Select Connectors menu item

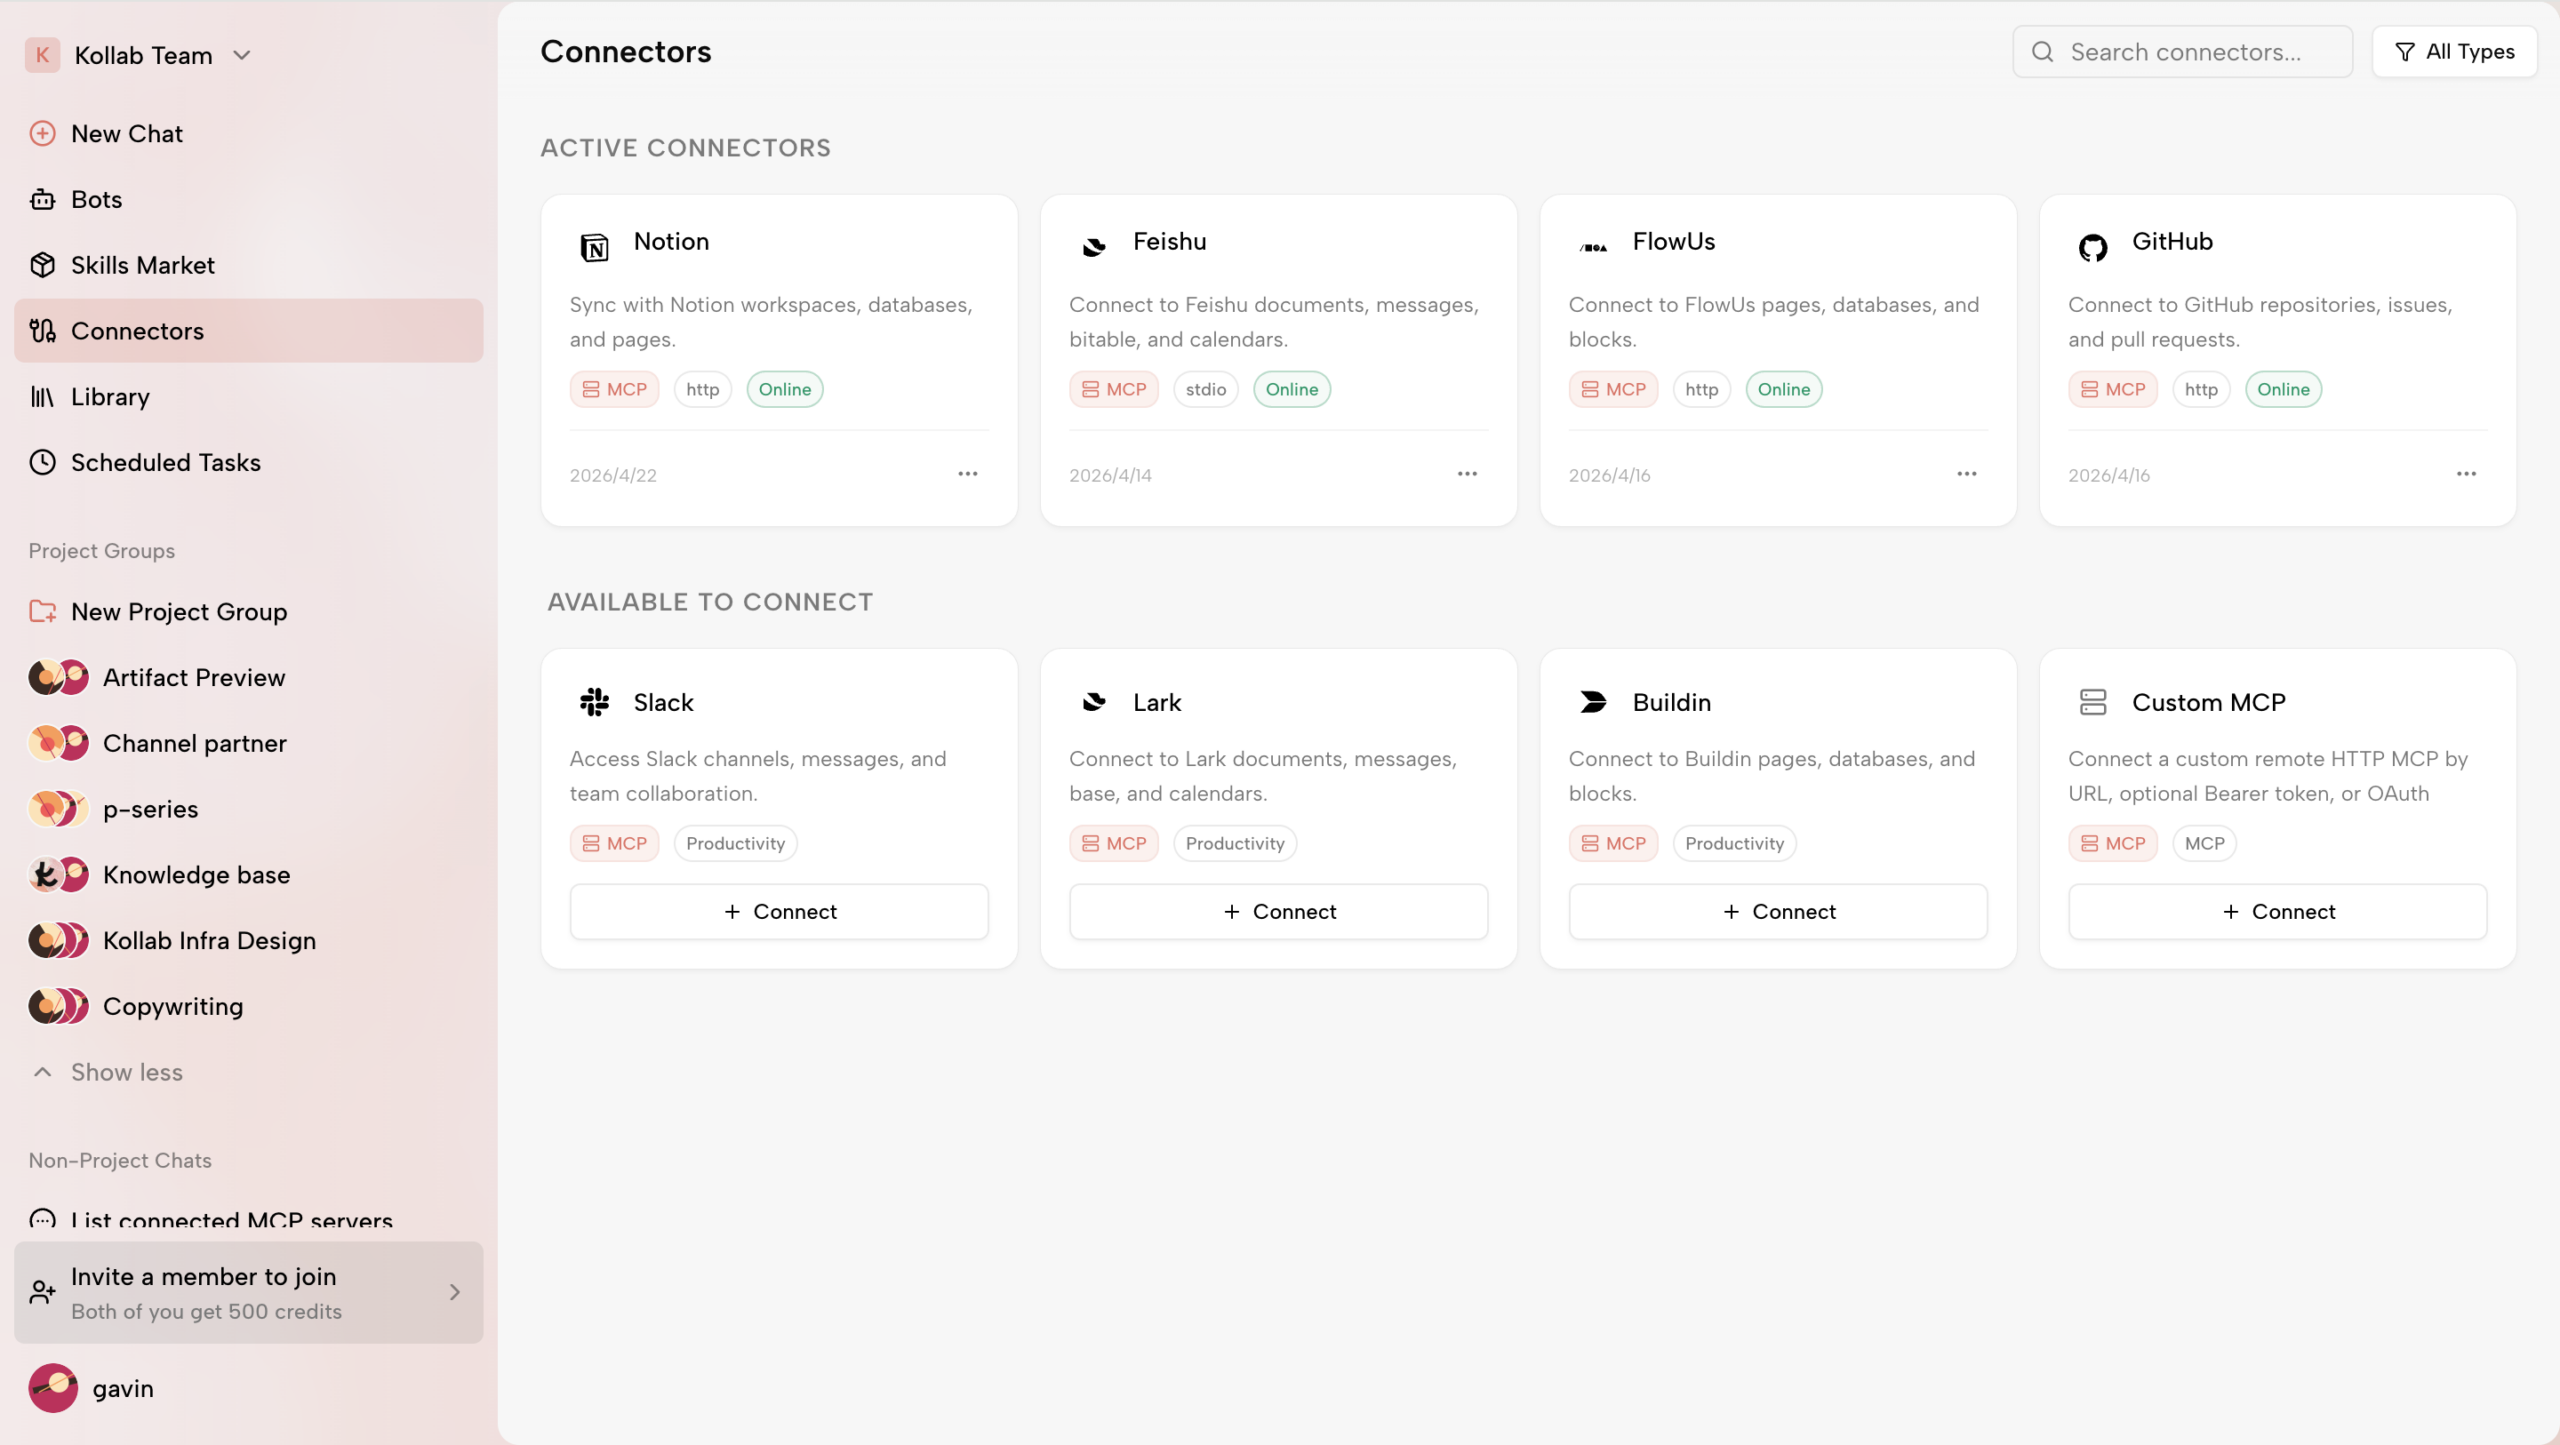click(x=248, y=331)
